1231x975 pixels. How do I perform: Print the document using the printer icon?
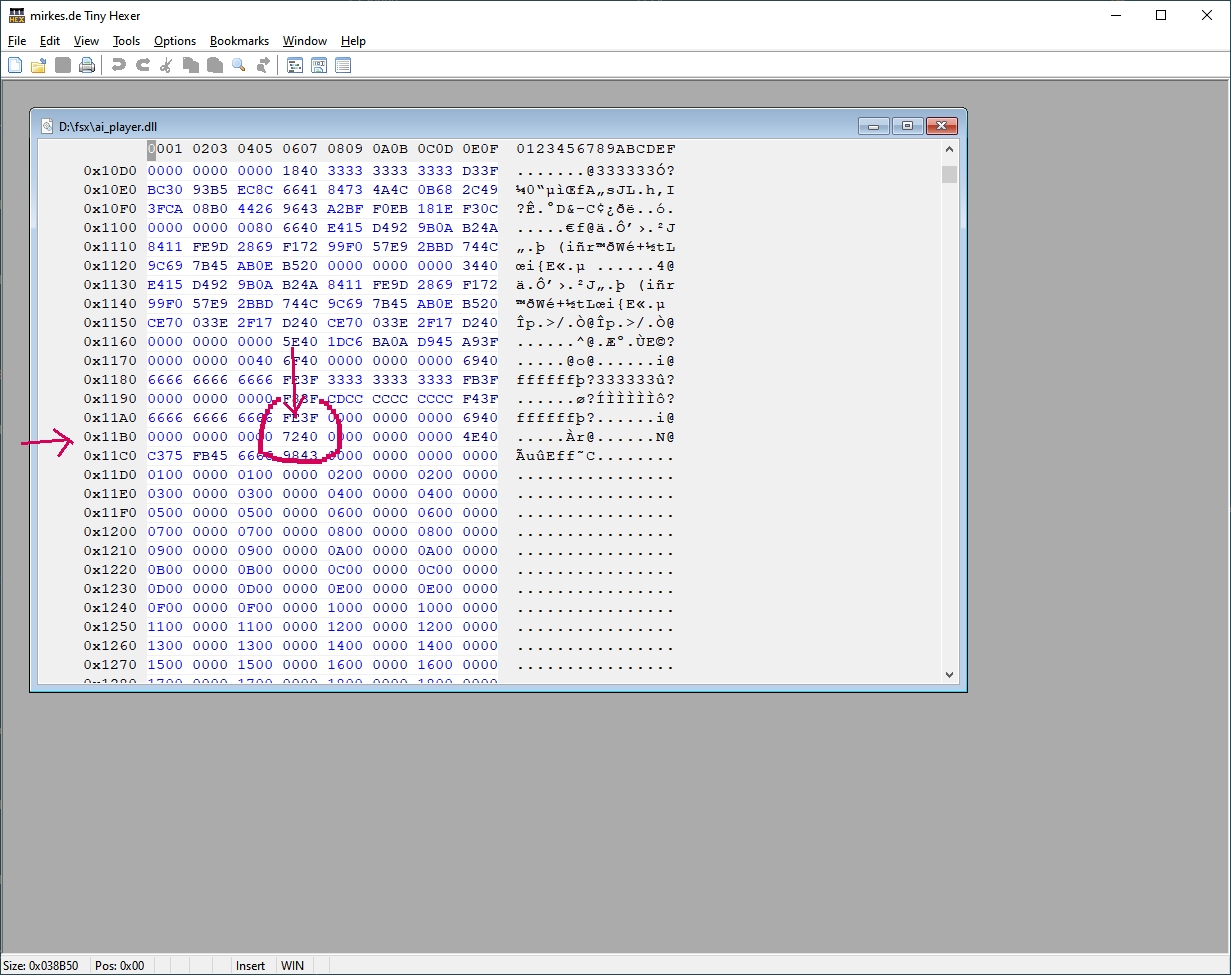[87, 66]
